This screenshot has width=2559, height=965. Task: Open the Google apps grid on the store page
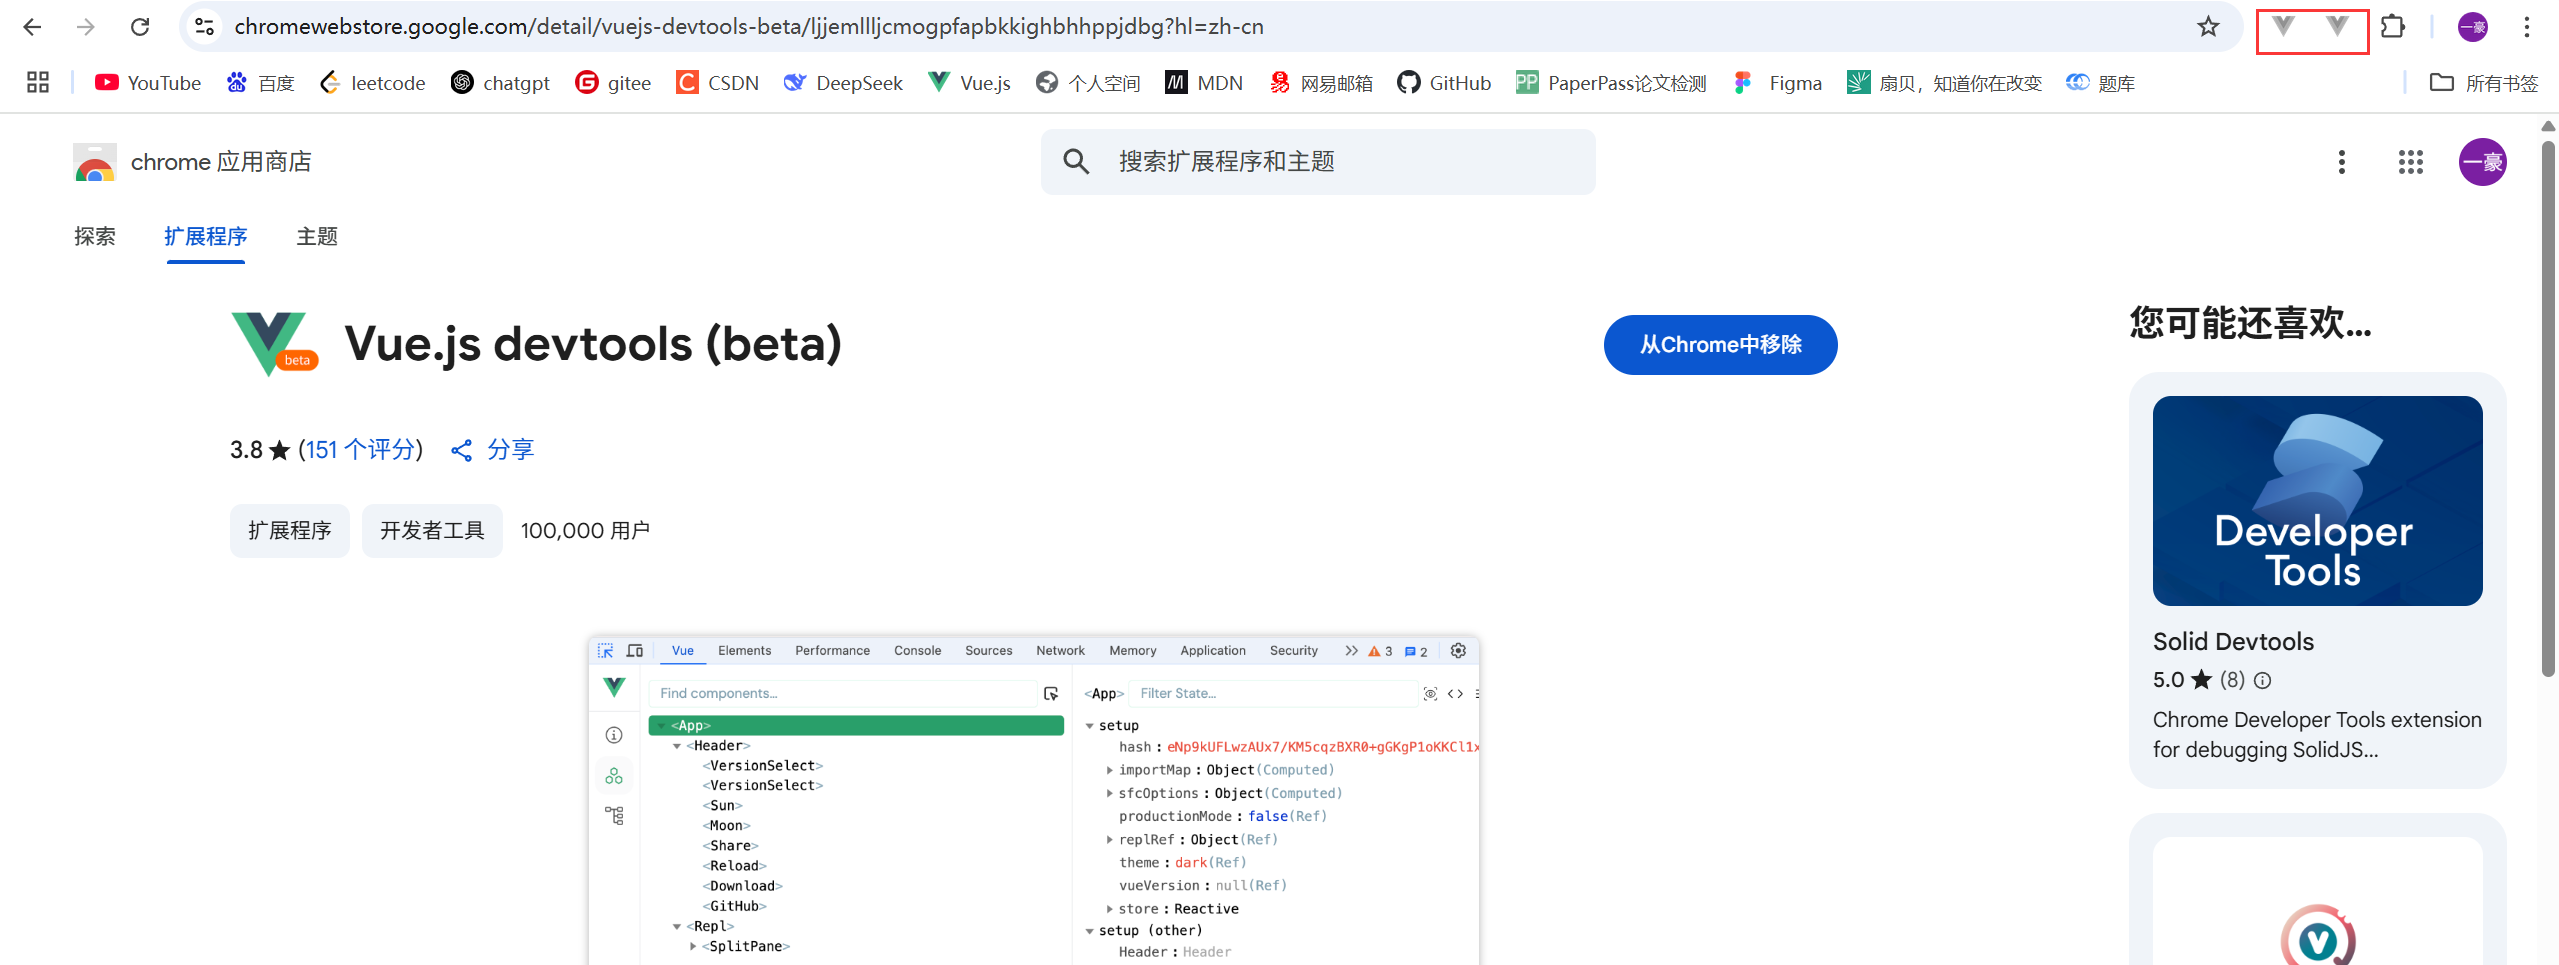tap(2410, 162)
